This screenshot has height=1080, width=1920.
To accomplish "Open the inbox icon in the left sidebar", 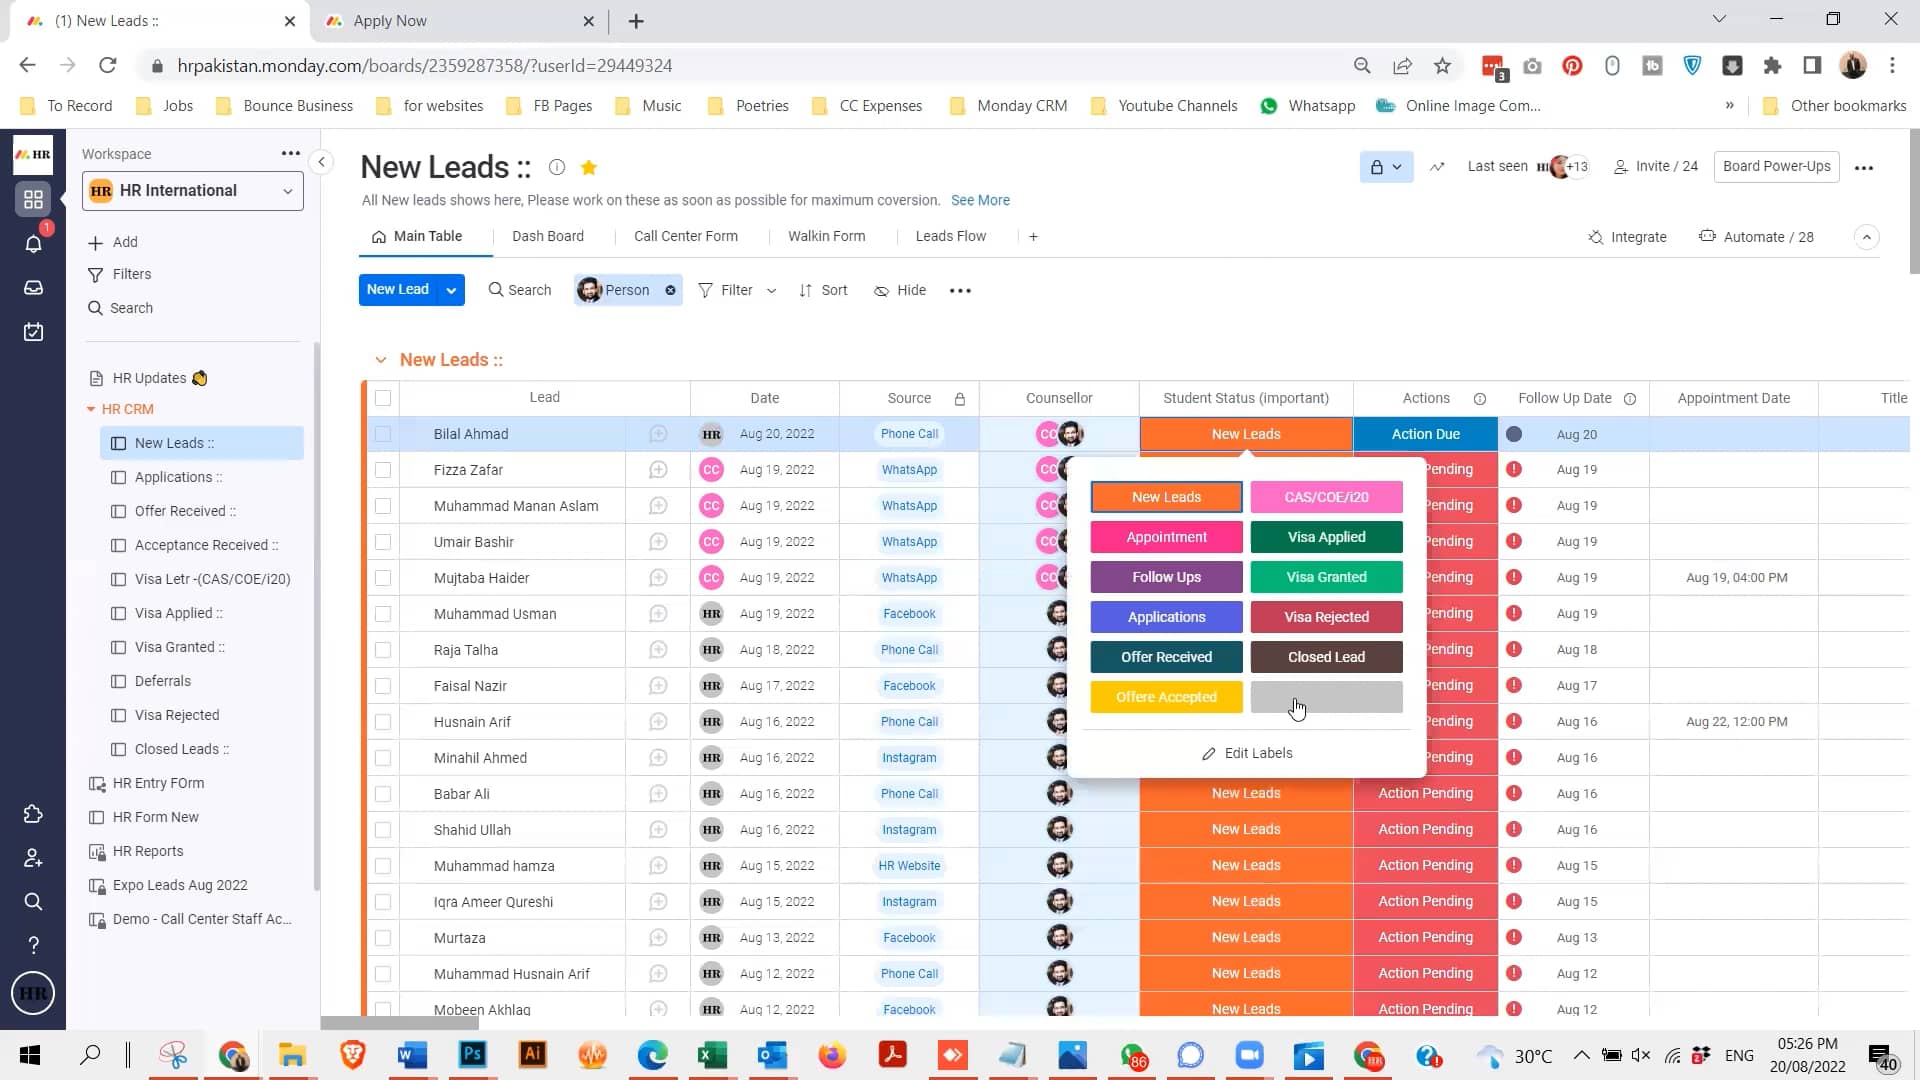I will click(33, 287).
